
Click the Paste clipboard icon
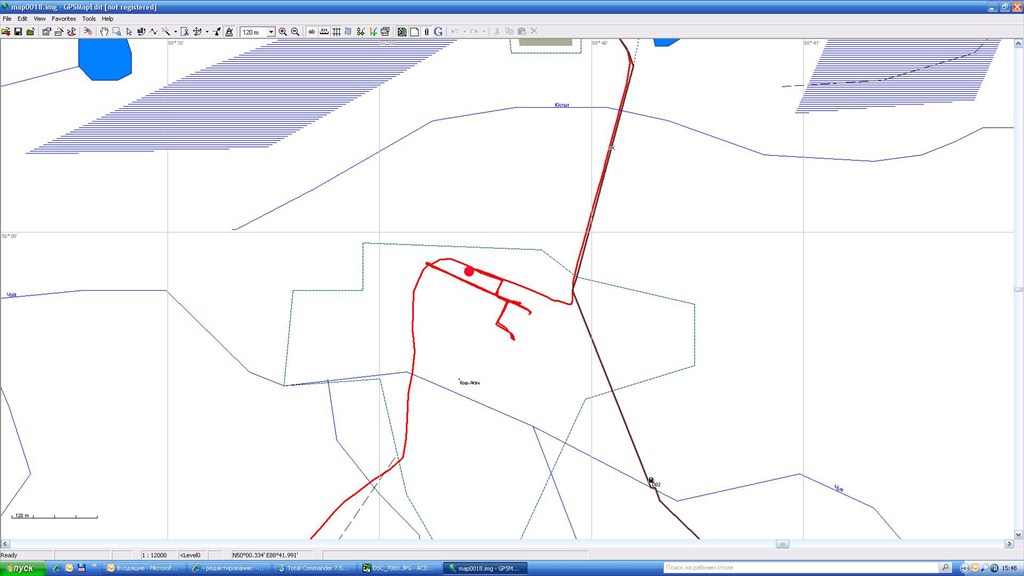coord(522,31)
